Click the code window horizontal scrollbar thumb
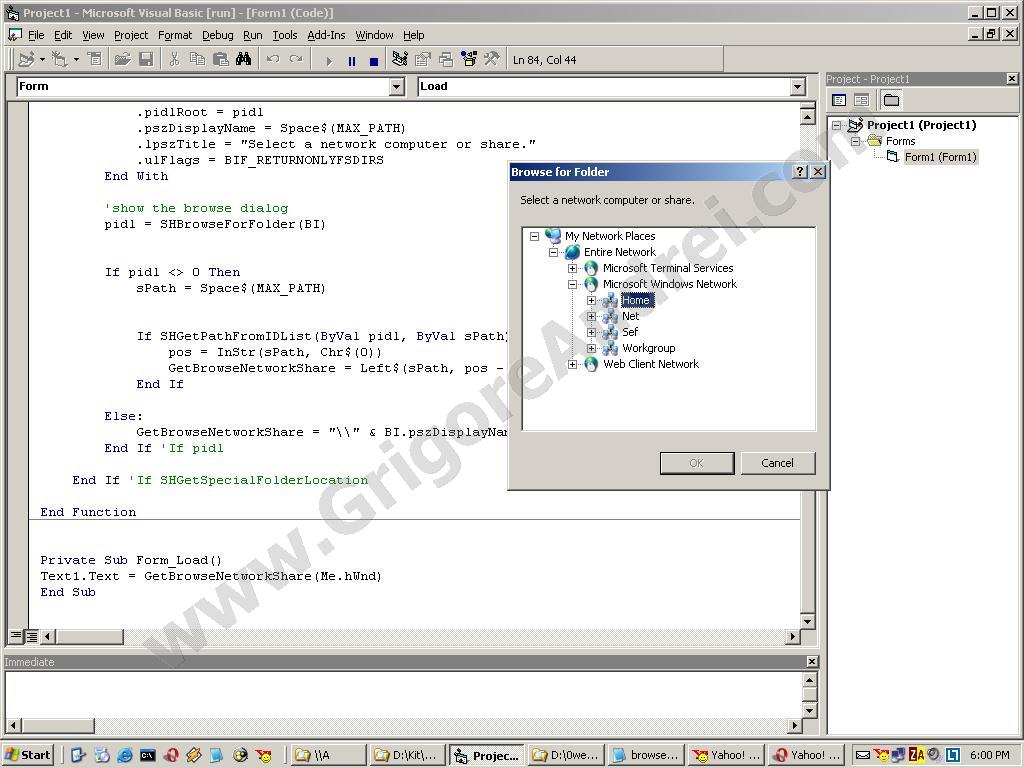Screen dimensions: 1024x768 click(89, 635)
